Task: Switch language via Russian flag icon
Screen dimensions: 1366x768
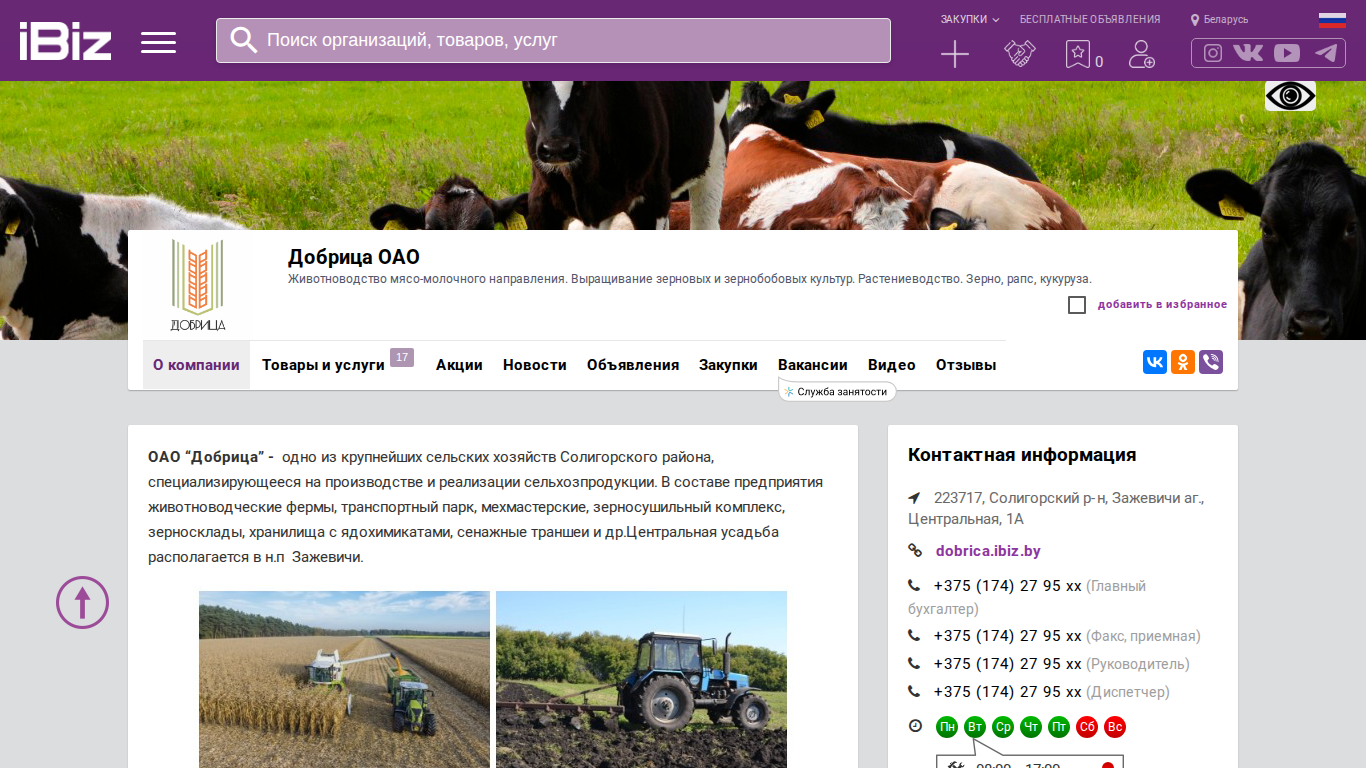Action: (x=1332, y=20)
